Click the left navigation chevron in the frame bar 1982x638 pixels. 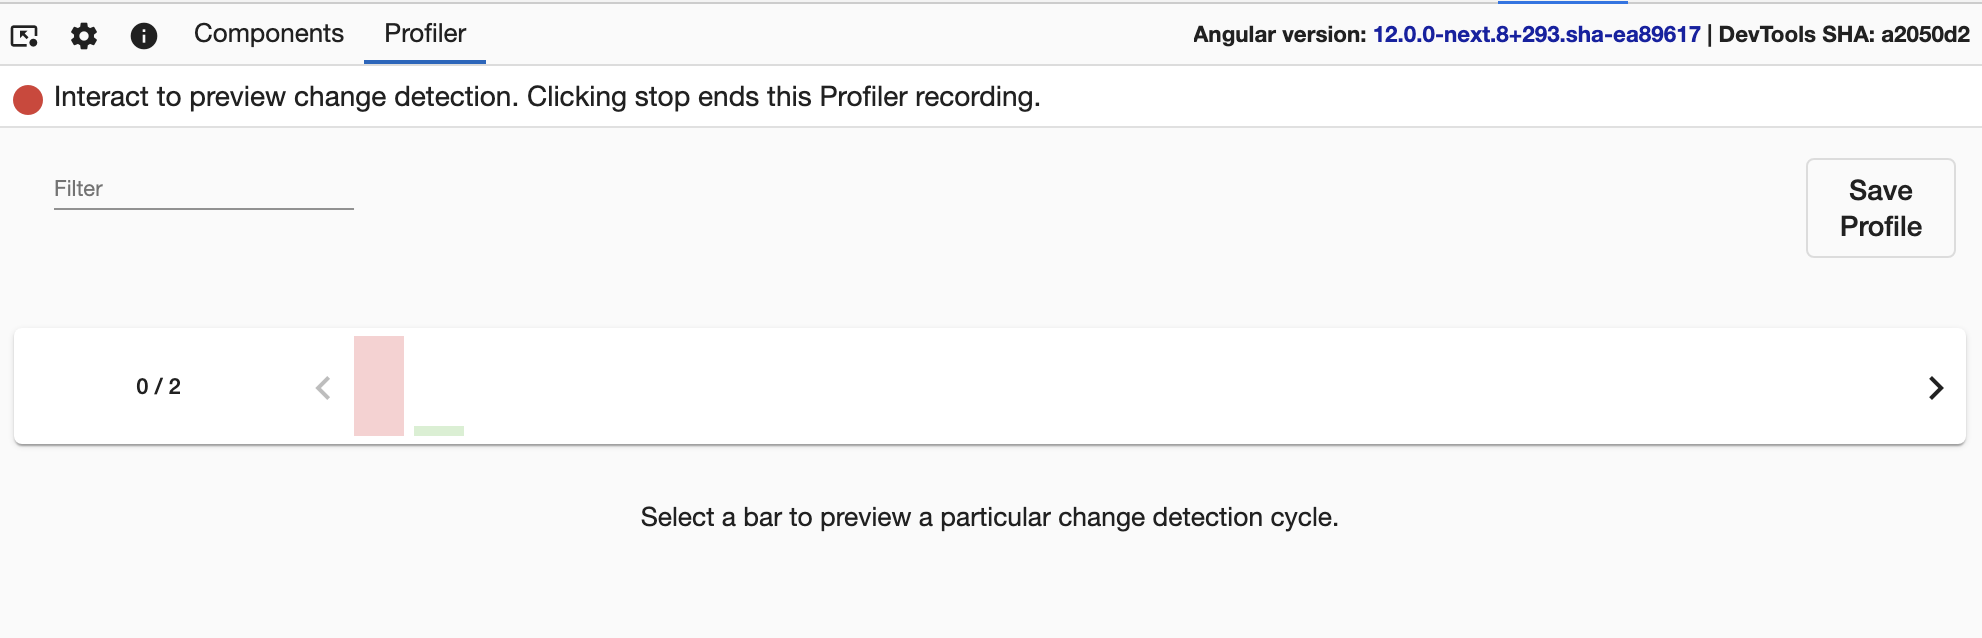tap(322, 388)
